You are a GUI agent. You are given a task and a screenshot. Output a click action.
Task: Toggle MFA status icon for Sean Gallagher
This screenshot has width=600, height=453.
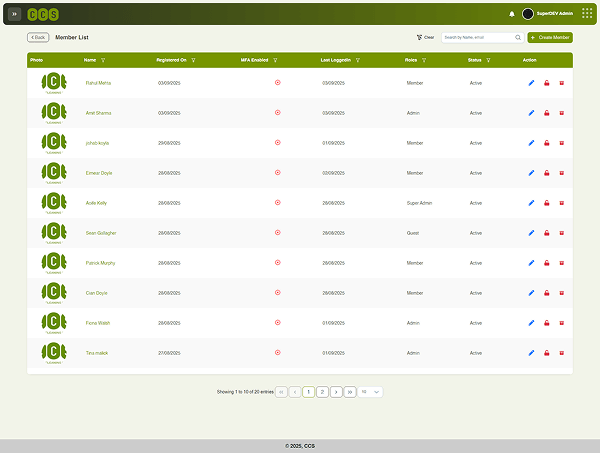coord(277,233)
